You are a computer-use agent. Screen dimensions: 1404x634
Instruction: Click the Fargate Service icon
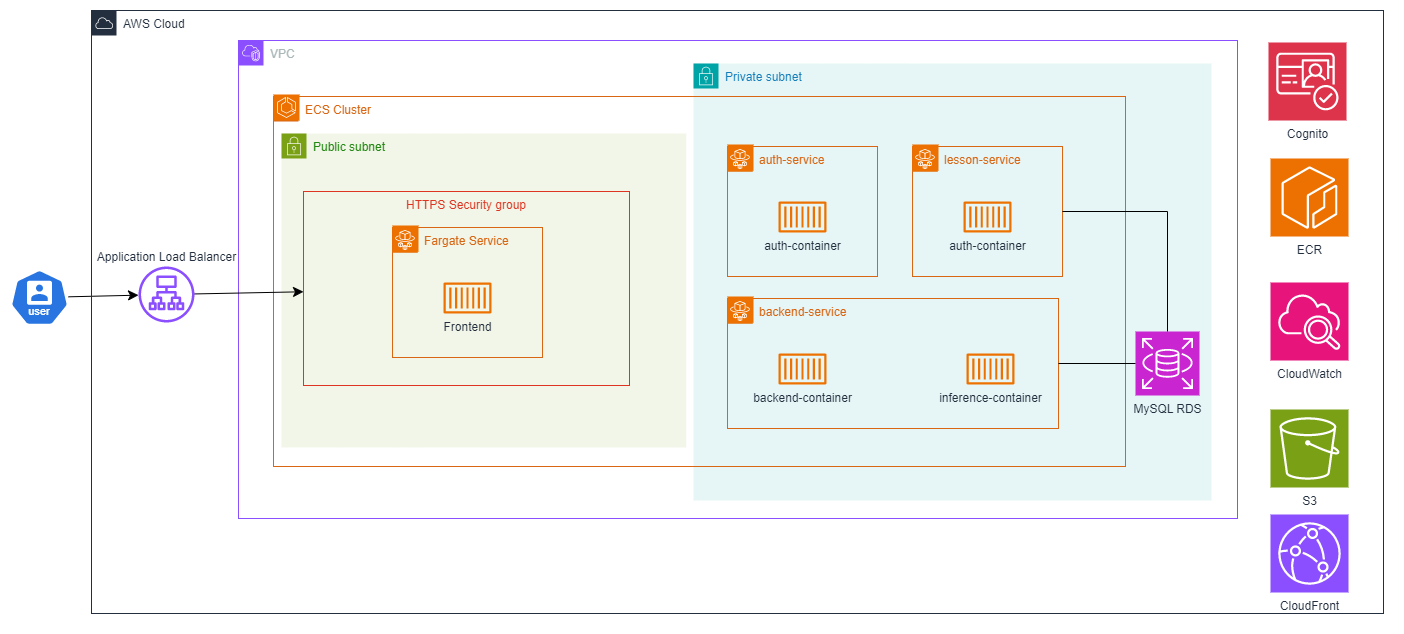[x=405, y=240]
